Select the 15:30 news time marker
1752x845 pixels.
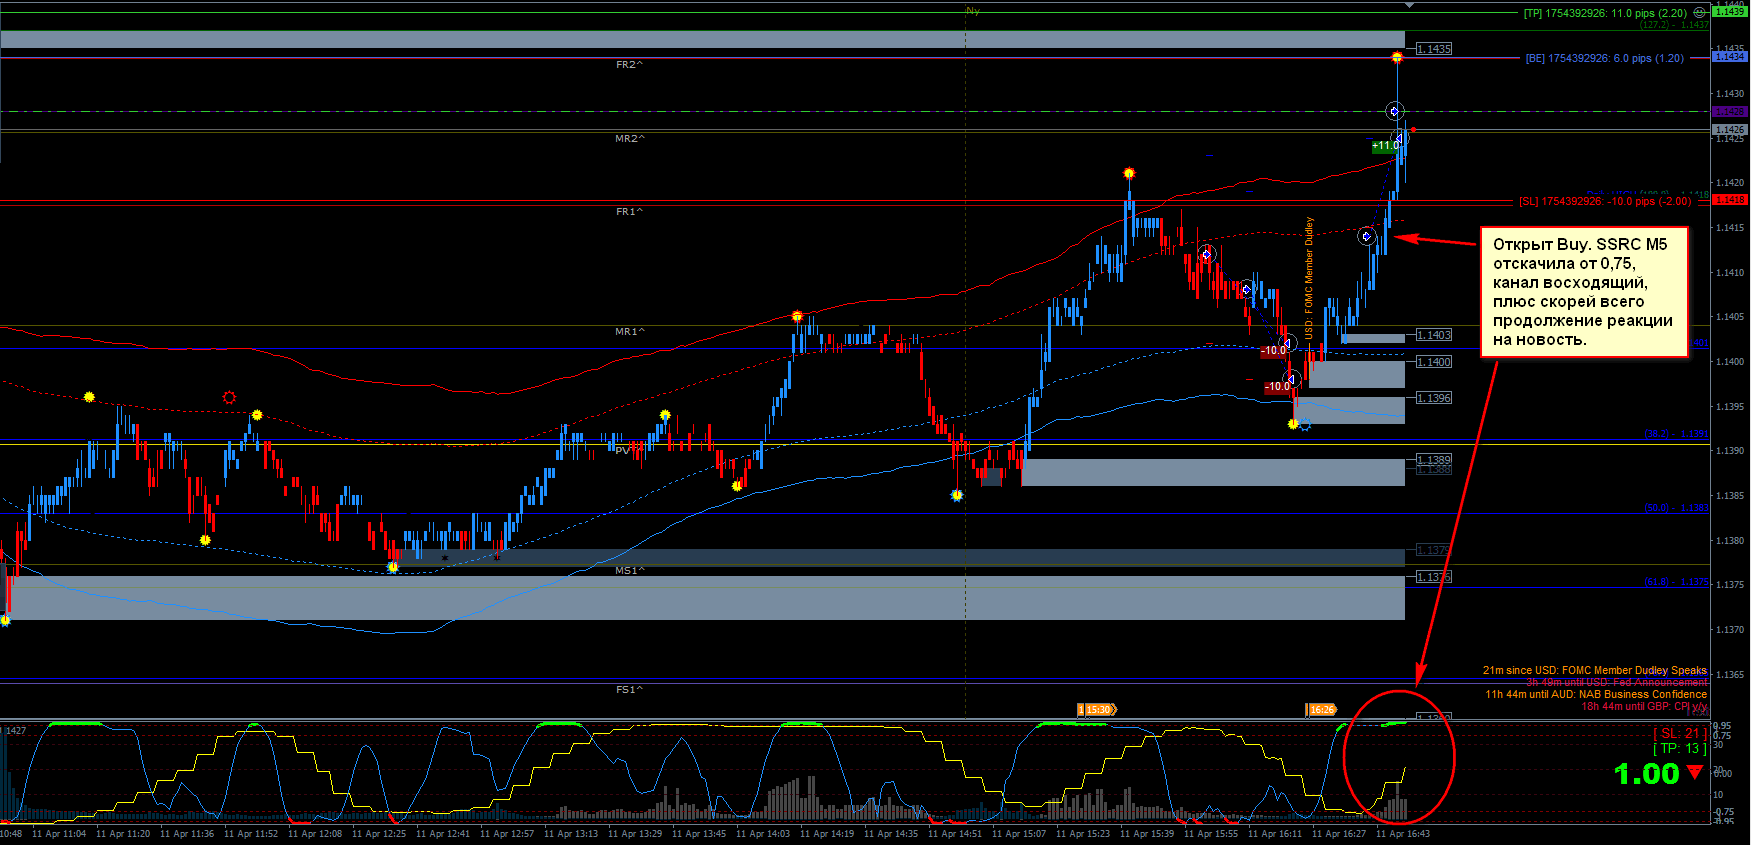pos(1097,710)
